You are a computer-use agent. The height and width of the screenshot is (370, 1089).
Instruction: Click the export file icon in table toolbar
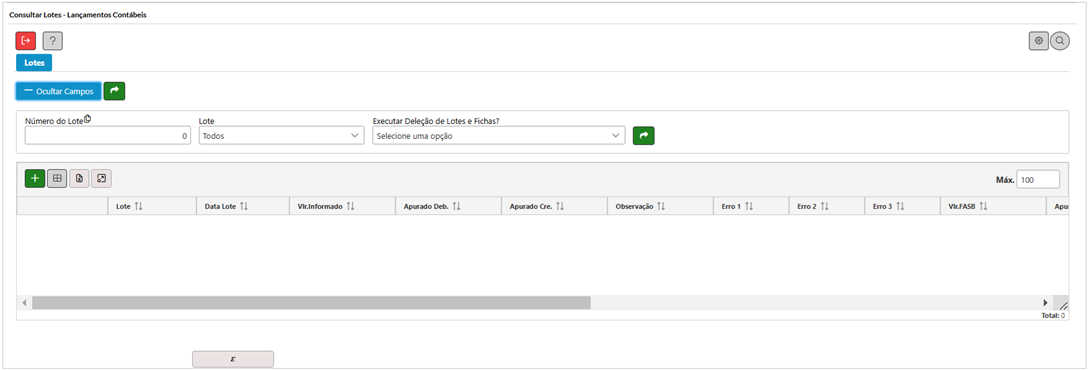(79, 178)
